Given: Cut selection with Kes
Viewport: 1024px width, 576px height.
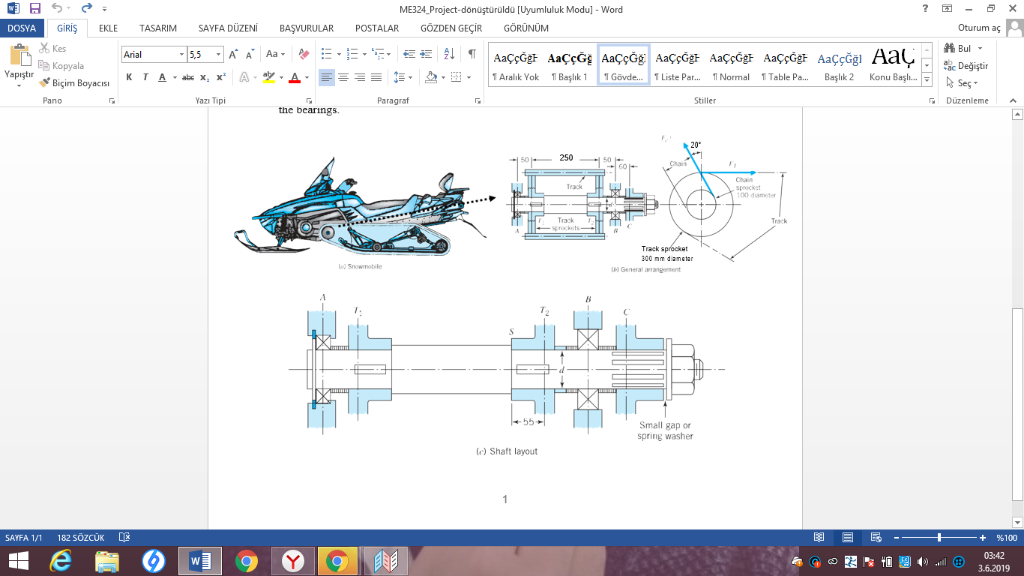Looking at the screenshot, I should pyautogui.click(x=53, y=48).
